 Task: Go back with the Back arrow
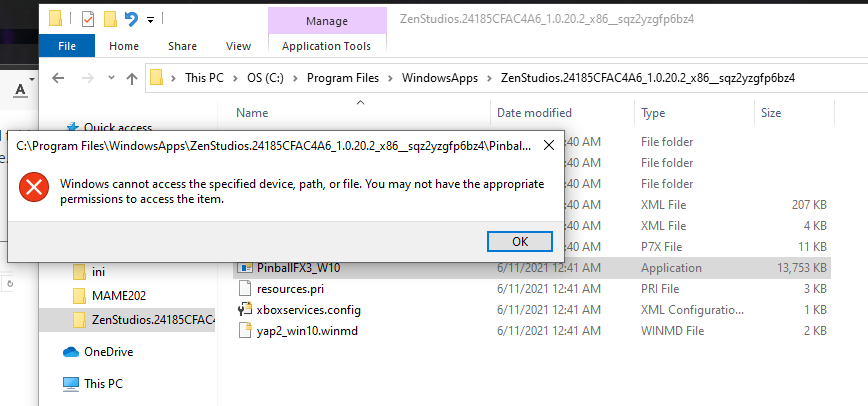click(59, 78)
